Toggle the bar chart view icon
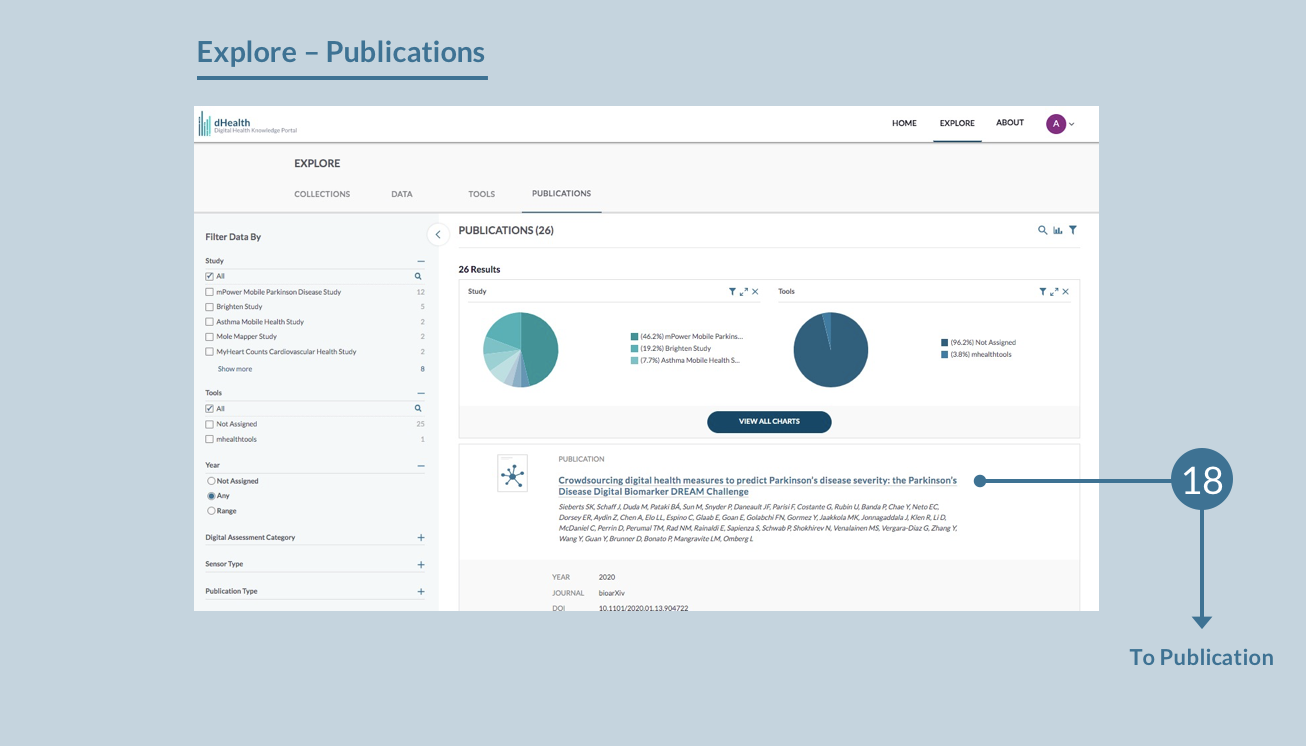This screenshot has width=1313, height=746. tap(1057, 230)
